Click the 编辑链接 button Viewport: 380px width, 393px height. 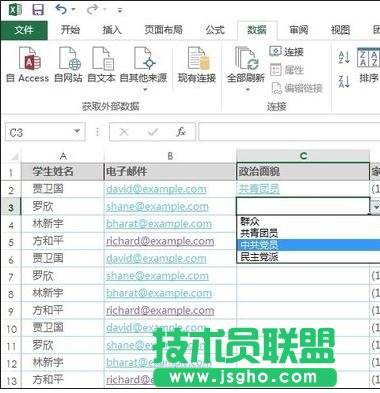pos(297,88)
